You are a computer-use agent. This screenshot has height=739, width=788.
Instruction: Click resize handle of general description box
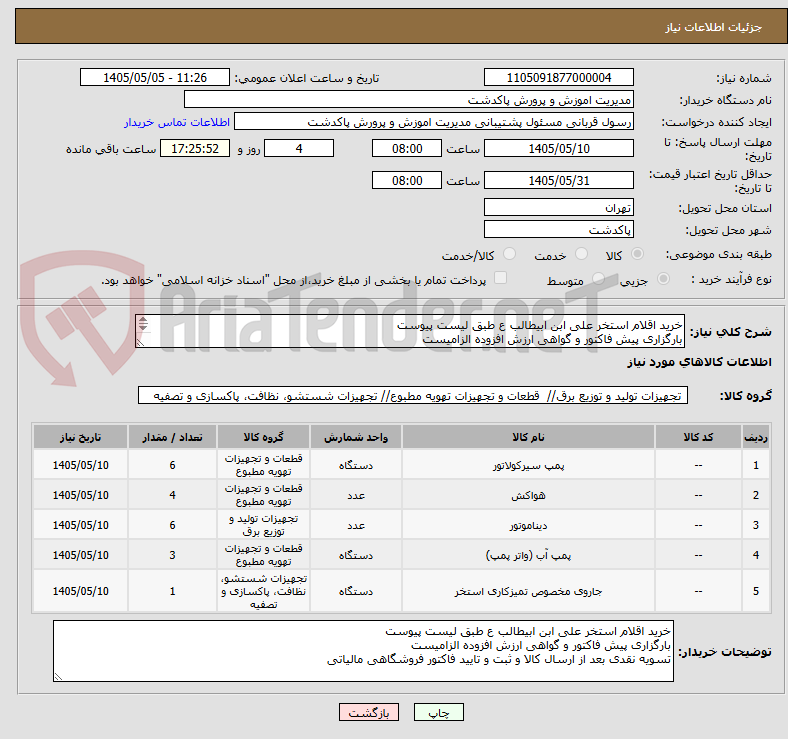coord(141,343)
